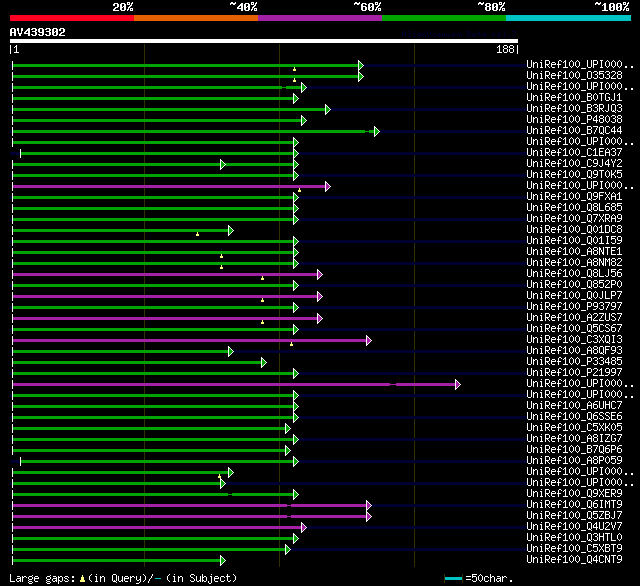
Task: Select the UniRef100_A6UHC7 label
Action: [x=574, y=406]
